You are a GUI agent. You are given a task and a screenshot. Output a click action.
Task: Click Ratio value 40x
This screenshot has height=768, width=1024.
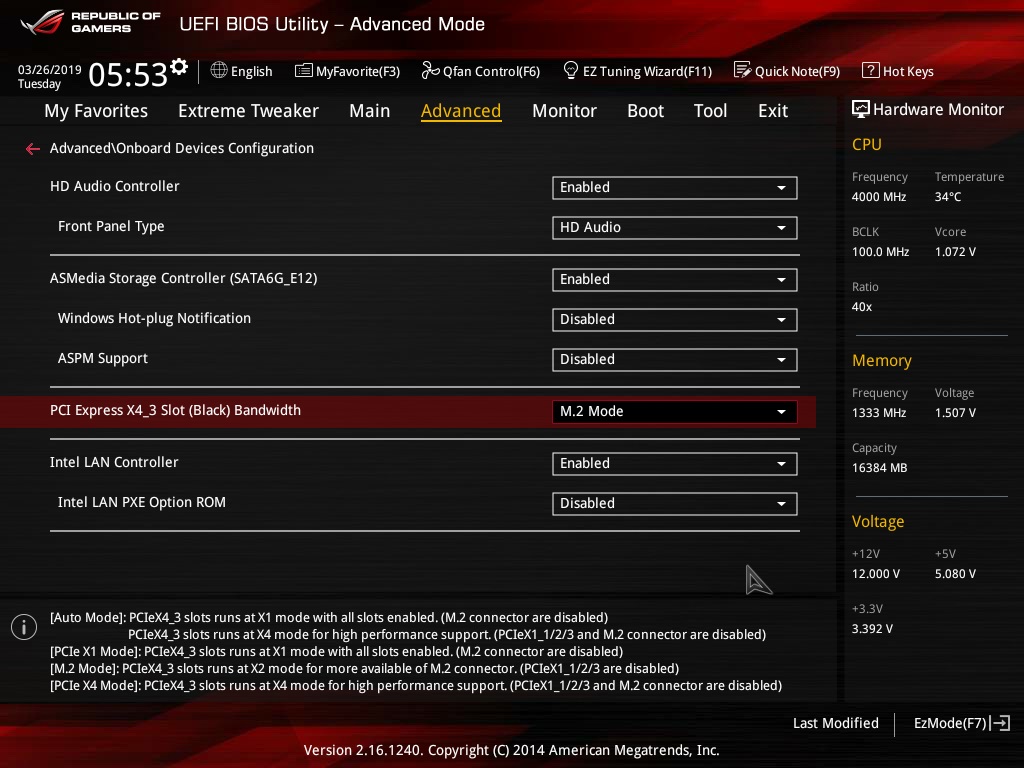(862, 306)
